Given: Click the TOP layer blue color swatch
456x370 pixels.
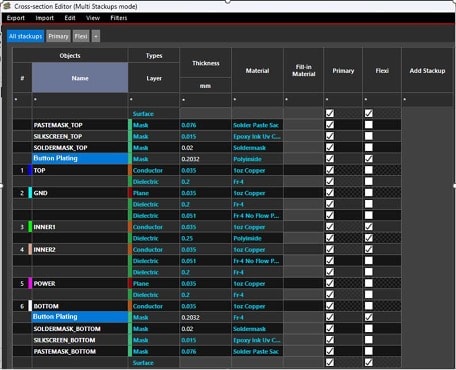Looking at the screenshot, I should (x=30, y=170).
